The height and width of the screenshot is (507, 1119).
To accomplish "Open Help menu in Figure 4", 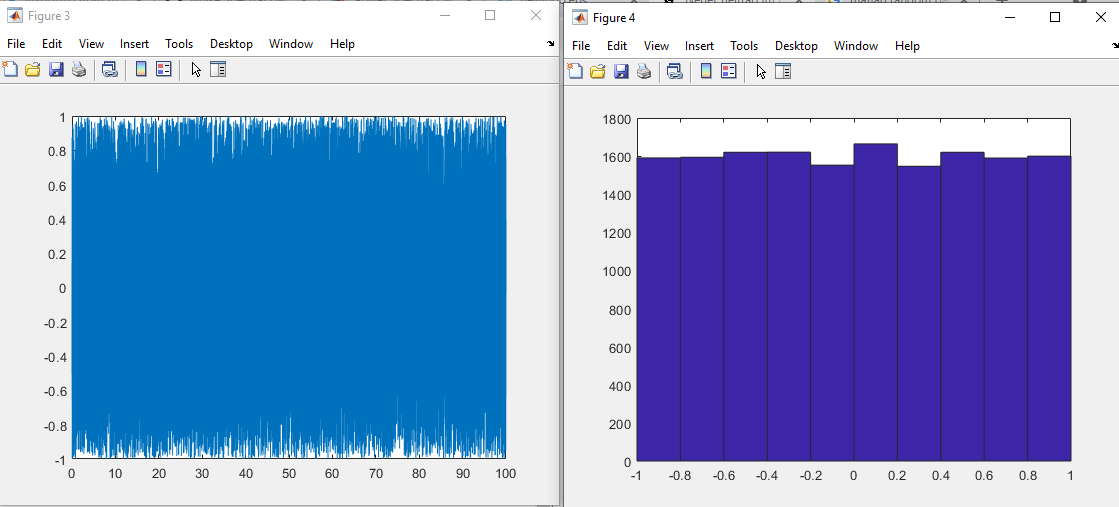I will (907, 46).
